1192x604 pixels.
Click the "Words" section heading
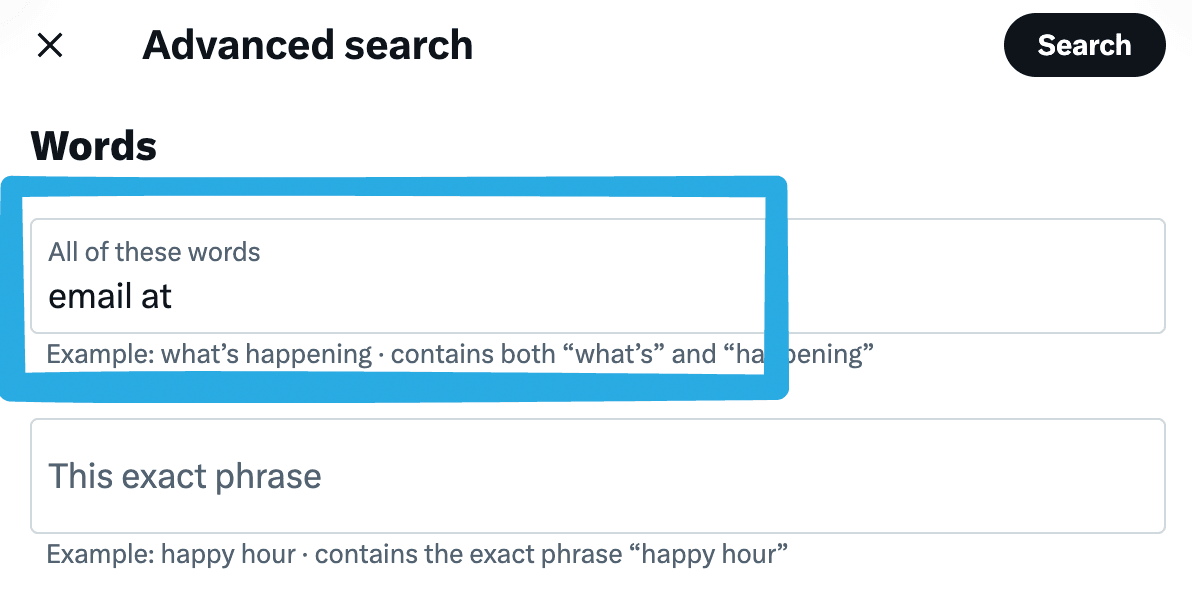pos(94,146)
